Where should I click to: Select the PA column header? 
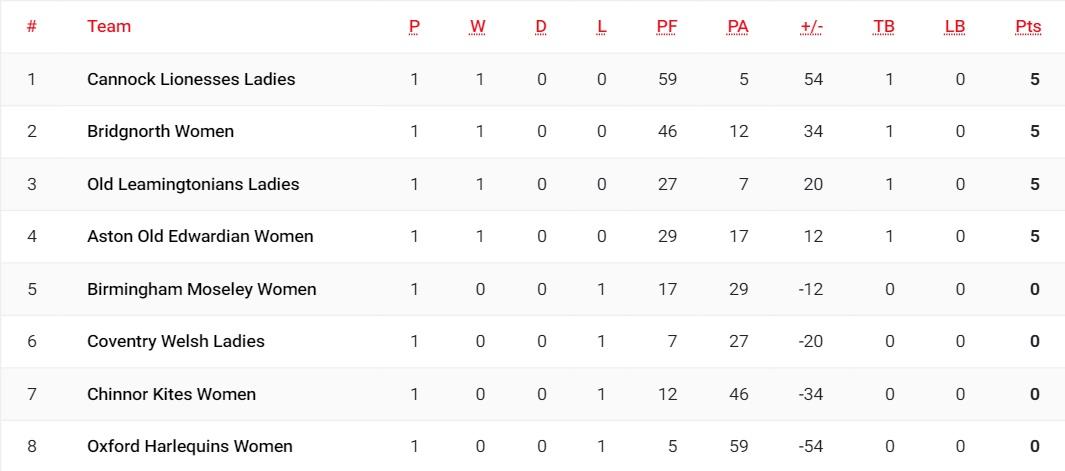(738, 27)
